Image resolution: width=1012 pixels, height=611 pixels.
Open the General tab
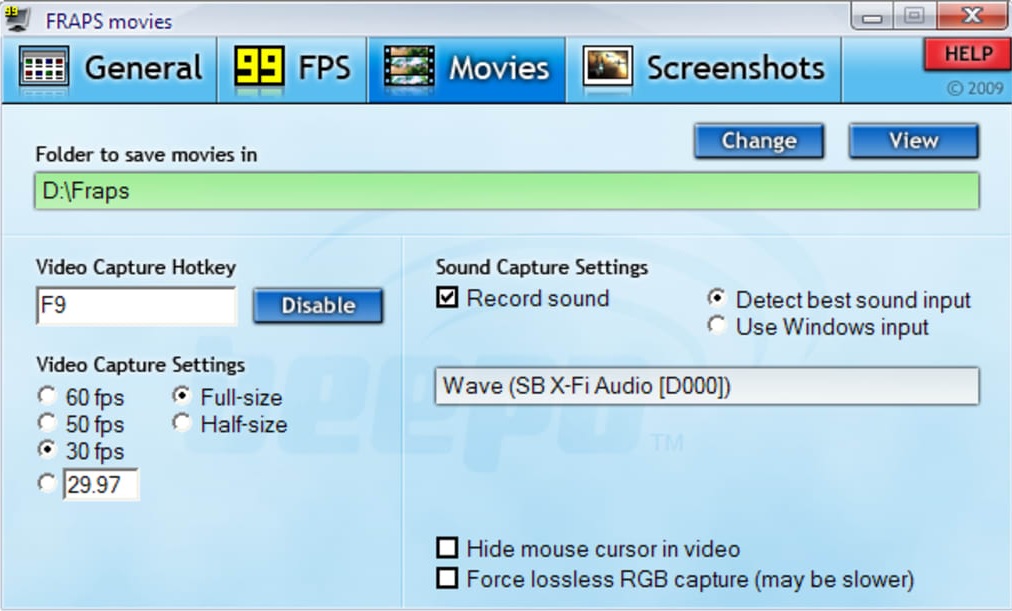click(x=109, y=69)
